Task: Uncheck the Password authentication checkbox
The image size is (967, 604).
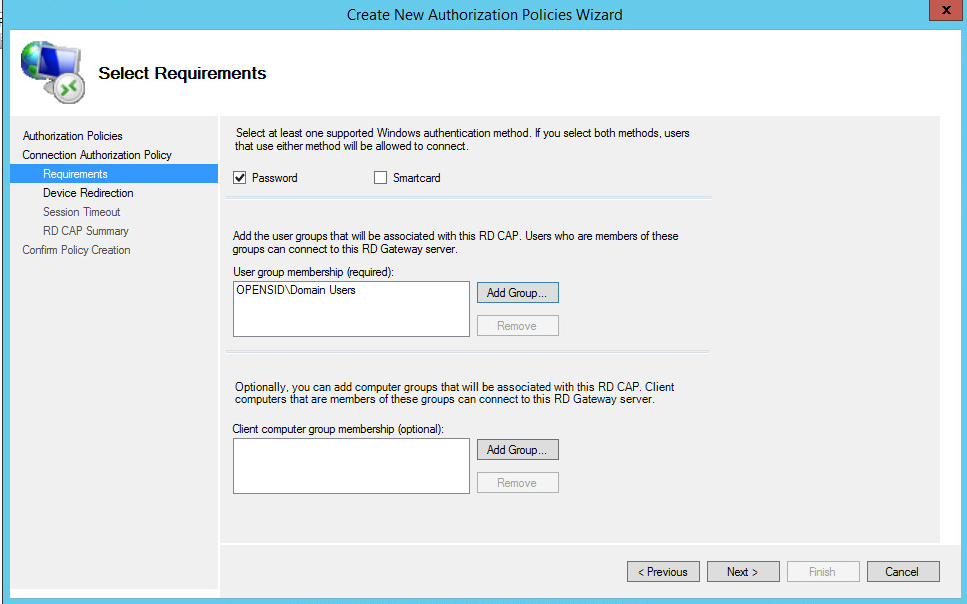Action: tap(239, 178)
